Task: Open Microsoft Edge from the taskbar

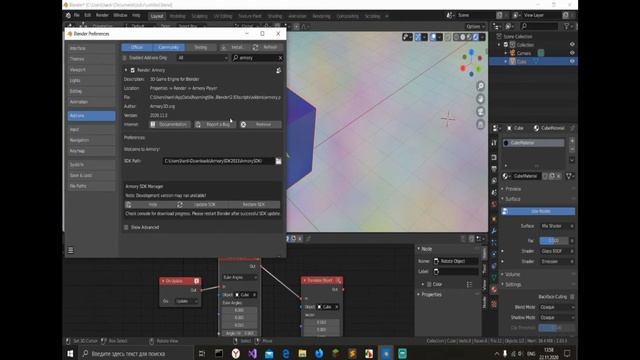Action: point(286,353)
